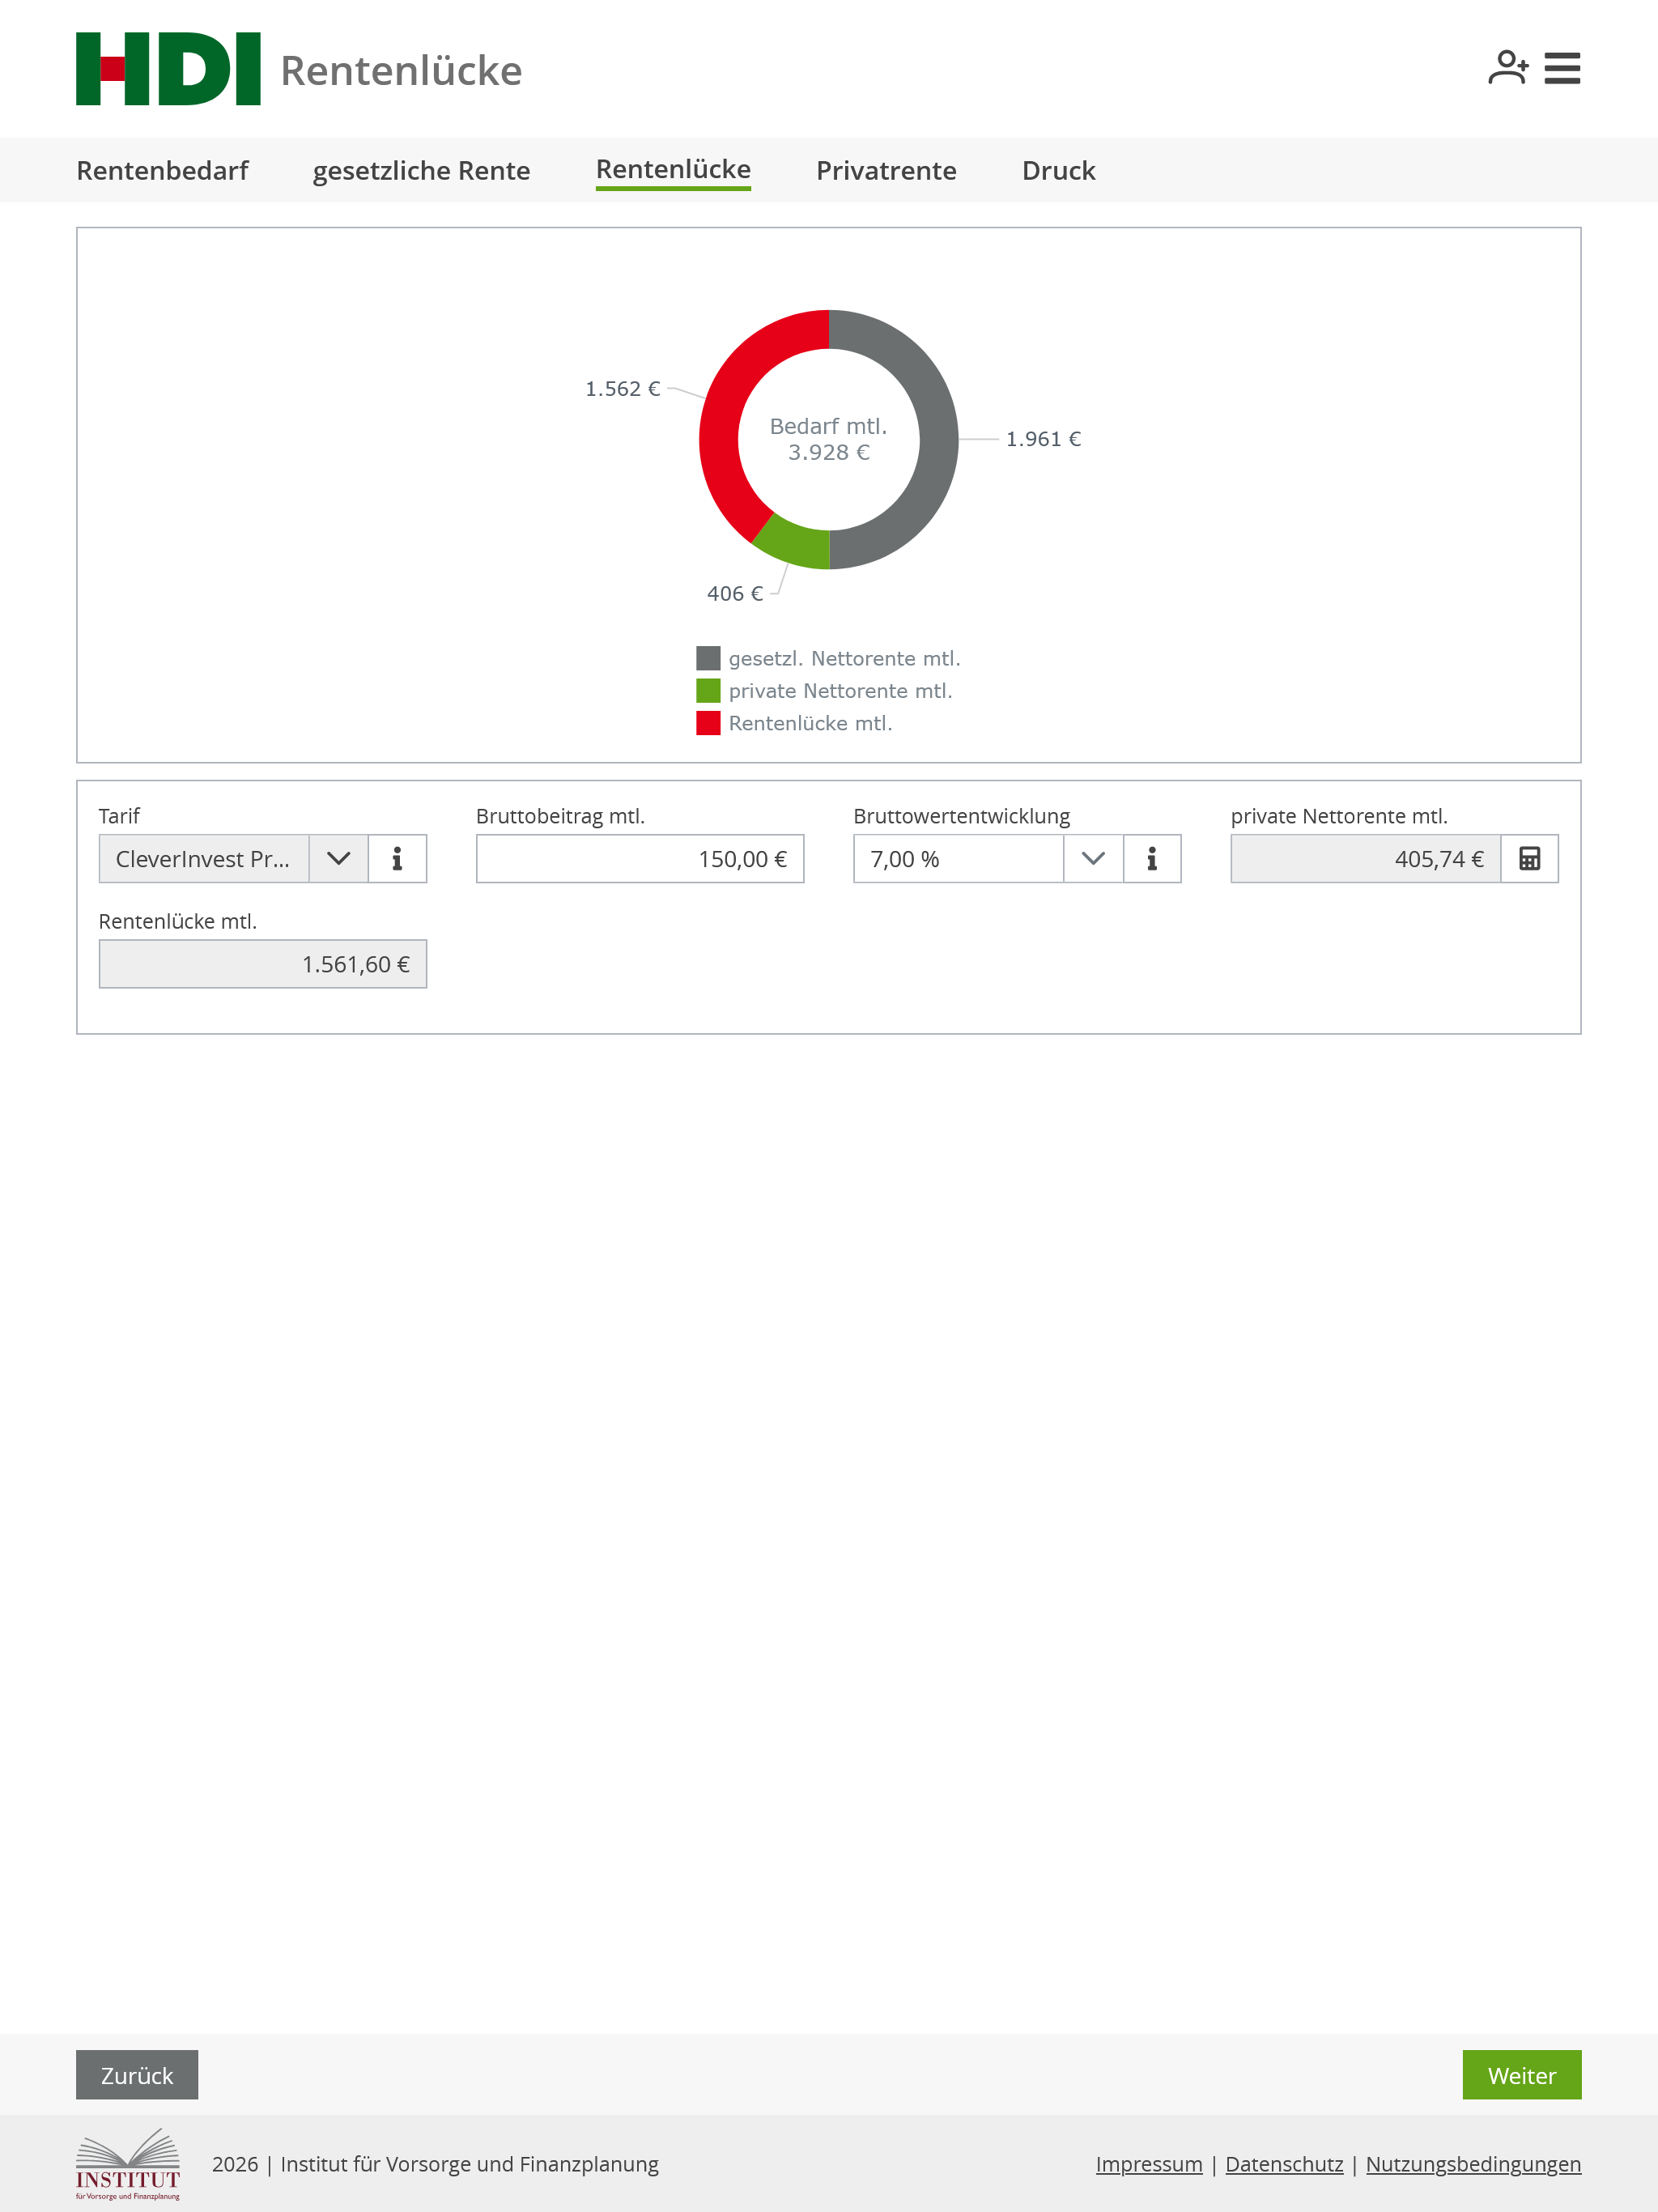Click the Bedarf mtl. 3.928 € center text
Viewport: 1658px width, 2212px height.
pos(828,439)
